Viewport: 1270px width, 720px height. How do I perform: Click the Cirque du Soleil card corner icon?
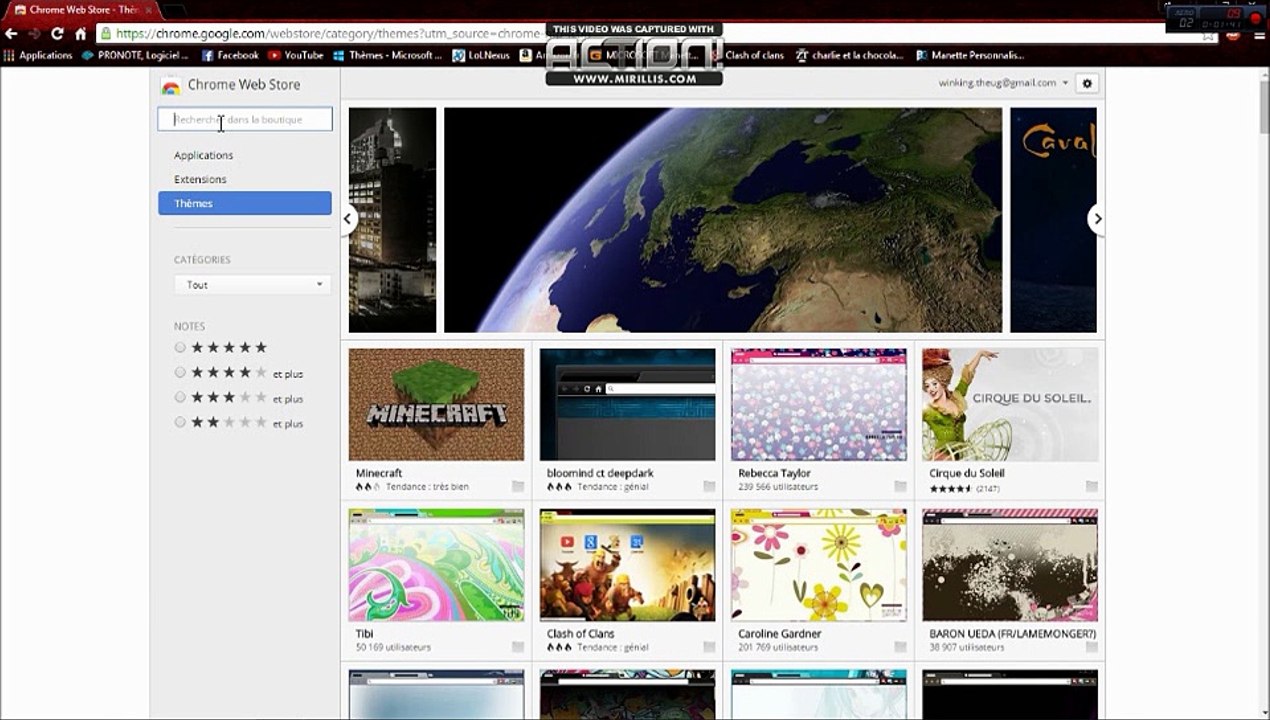click(1092, 487)
